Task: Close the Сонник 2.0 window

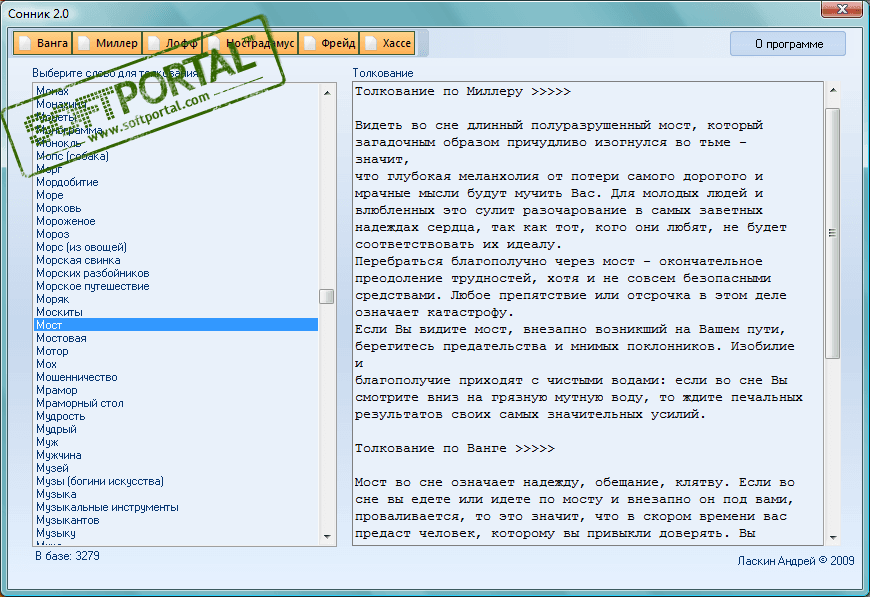Action: 841,9
